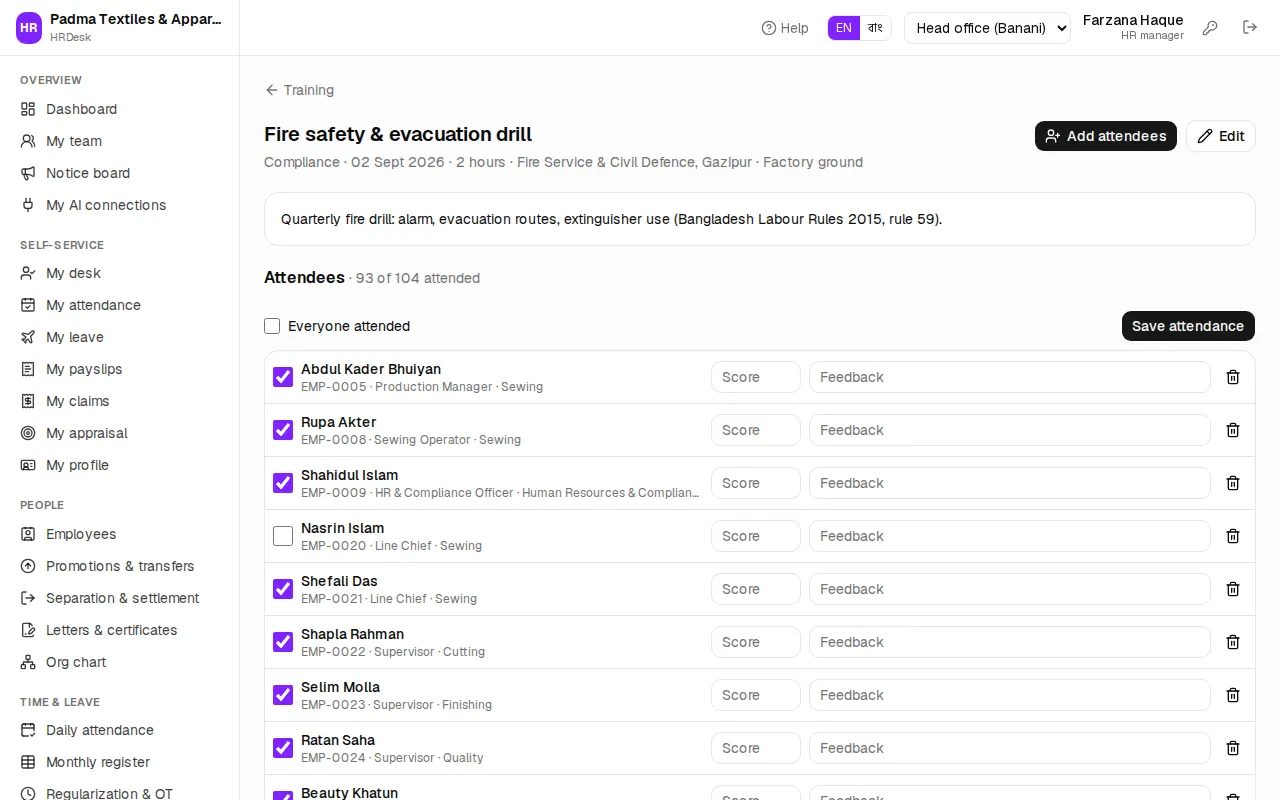
Task: Click the Score field for Shapla Rahman
Action: (x=756, y=642)
